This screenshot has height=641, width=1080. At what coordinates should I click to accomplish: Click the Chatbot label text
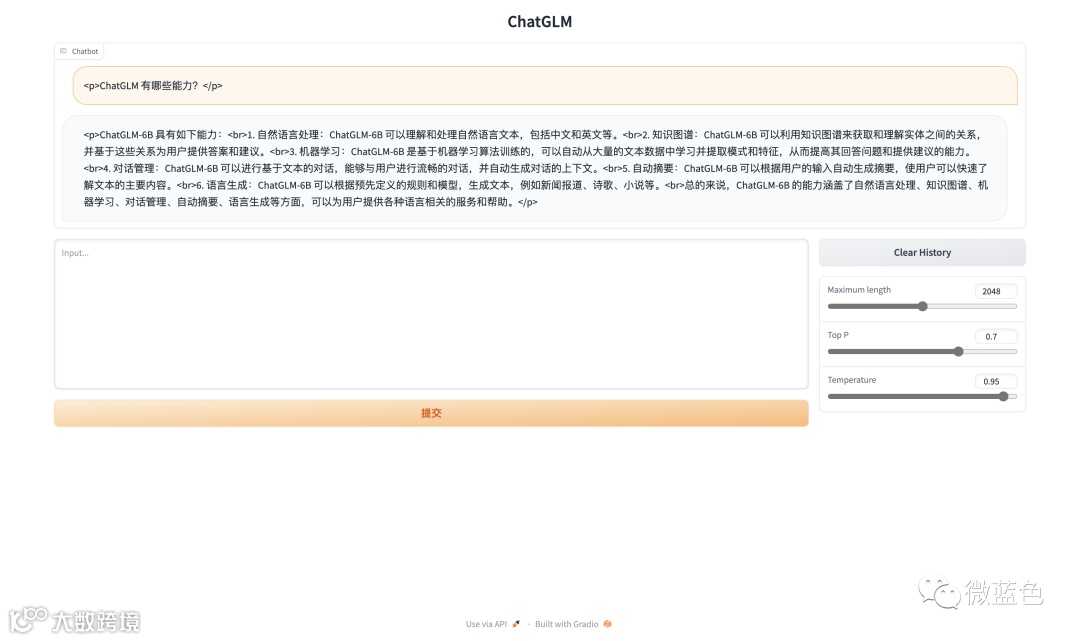(85, 51)
